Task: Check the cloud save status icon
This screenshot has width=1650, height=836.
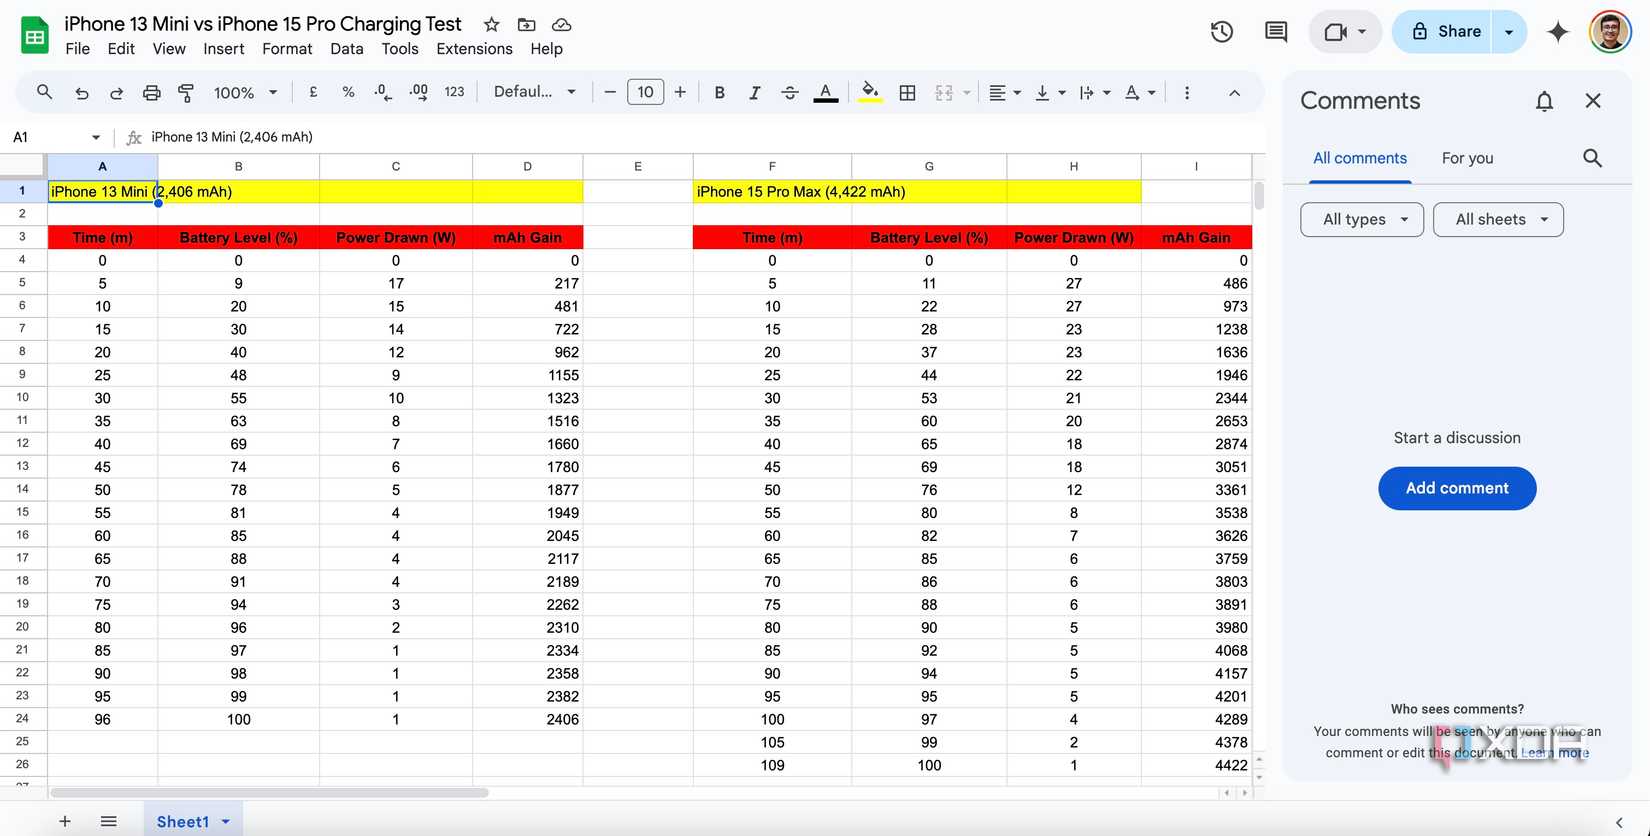Action: [562, 24]
